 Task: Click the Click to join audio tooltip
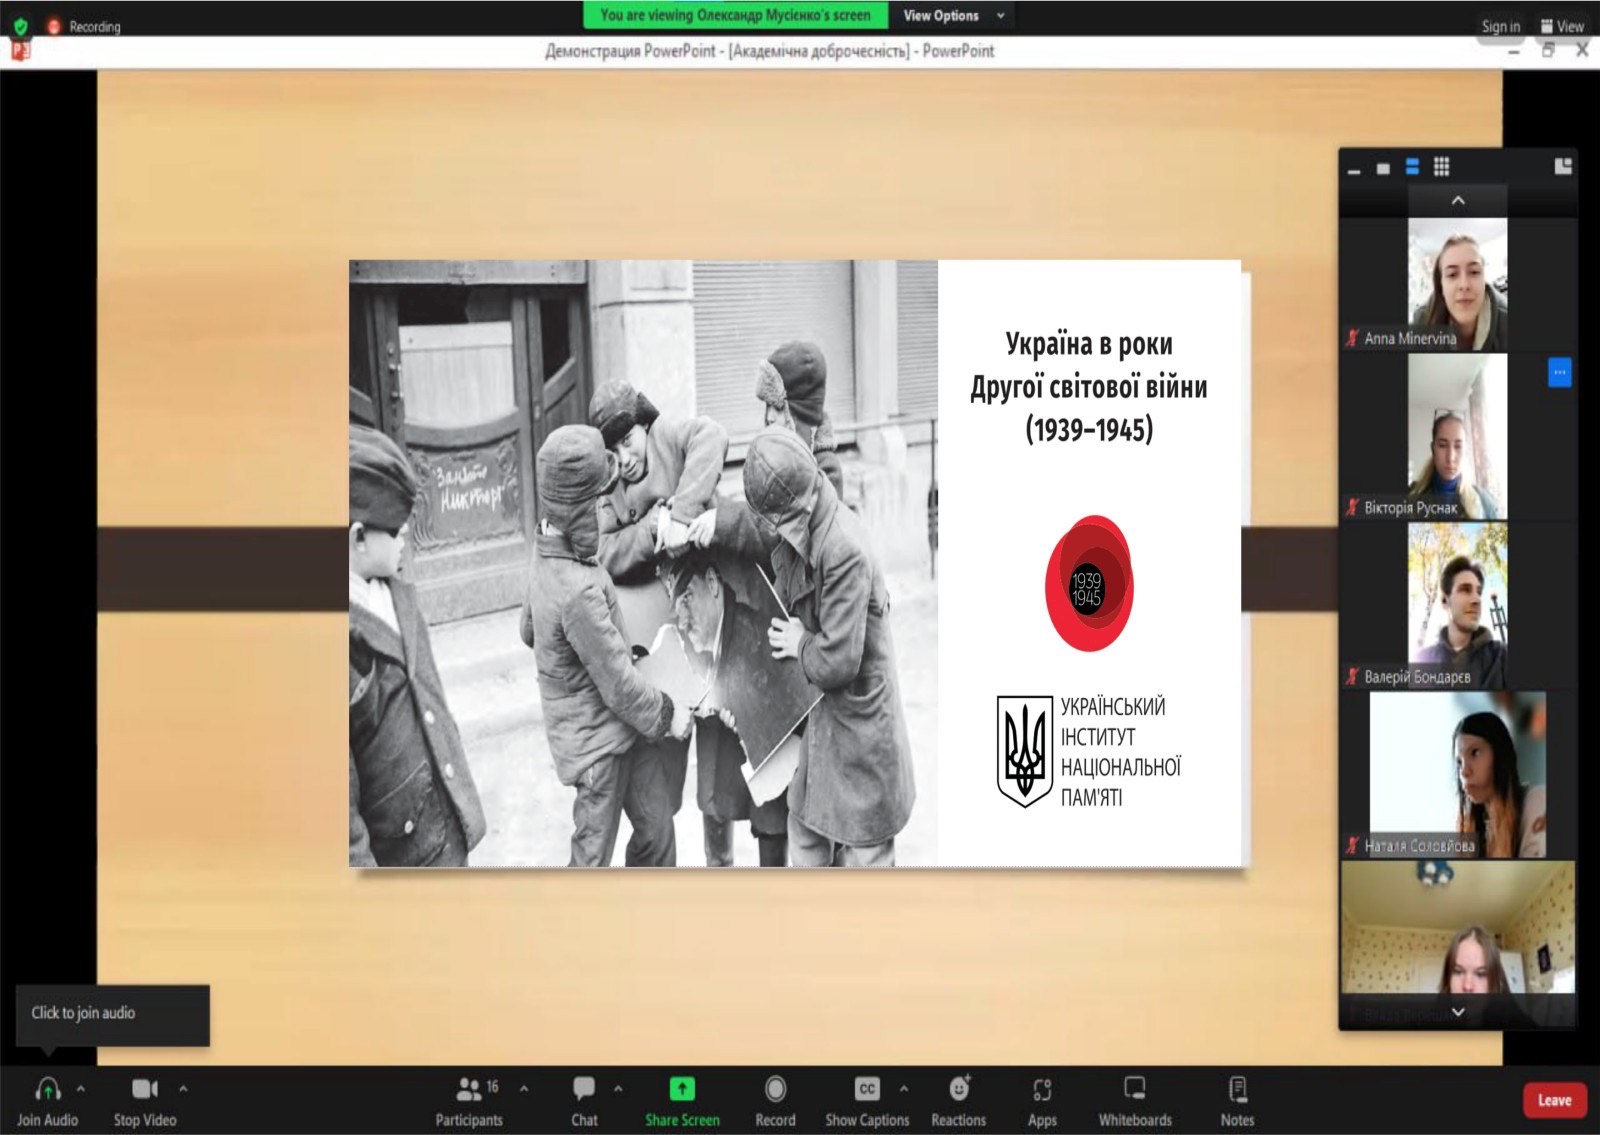pyautogui.click(x=112, y=1014)
